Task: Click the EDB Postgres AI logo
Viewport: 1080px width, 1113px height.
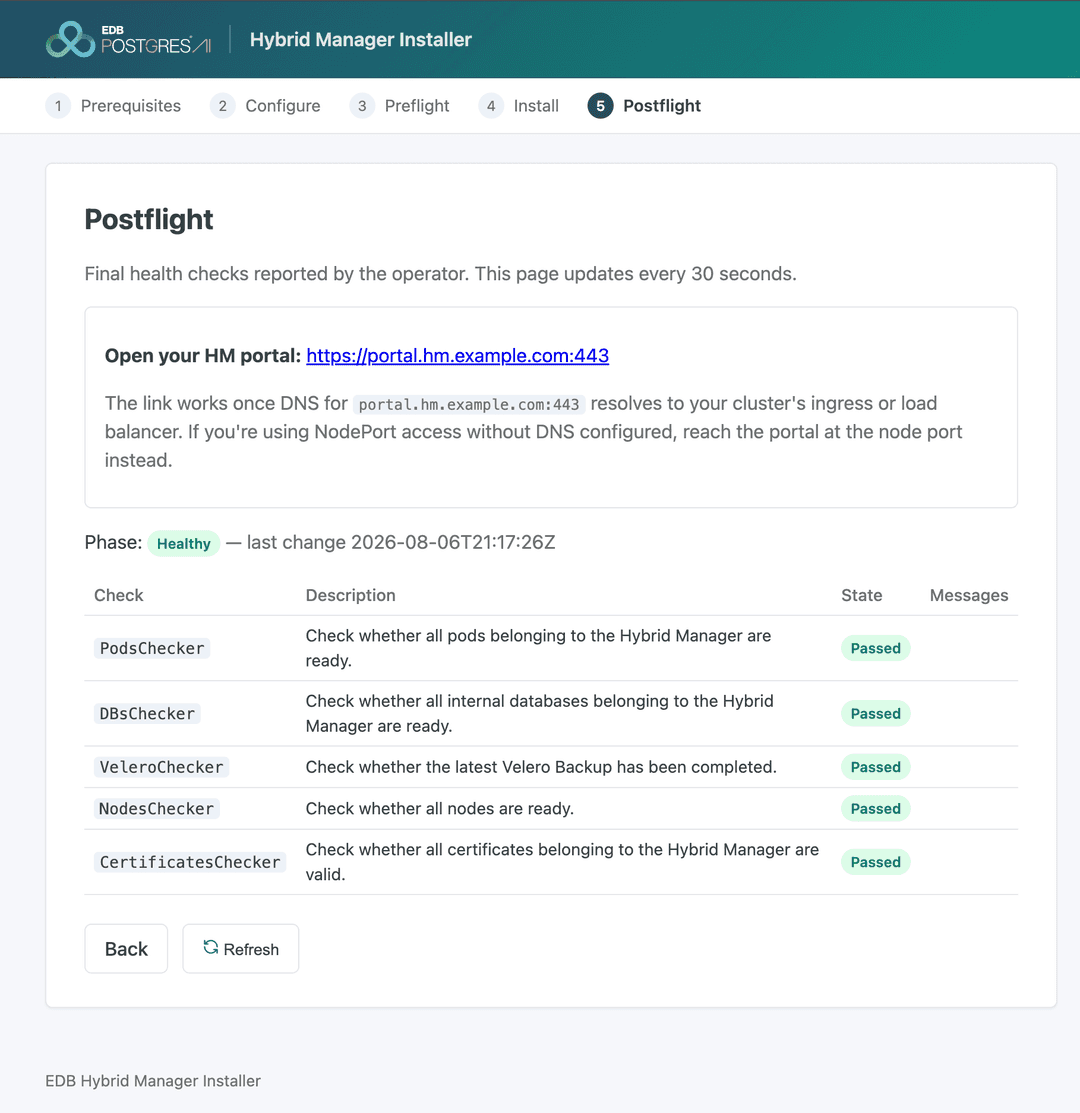Action: pos(128,39)
